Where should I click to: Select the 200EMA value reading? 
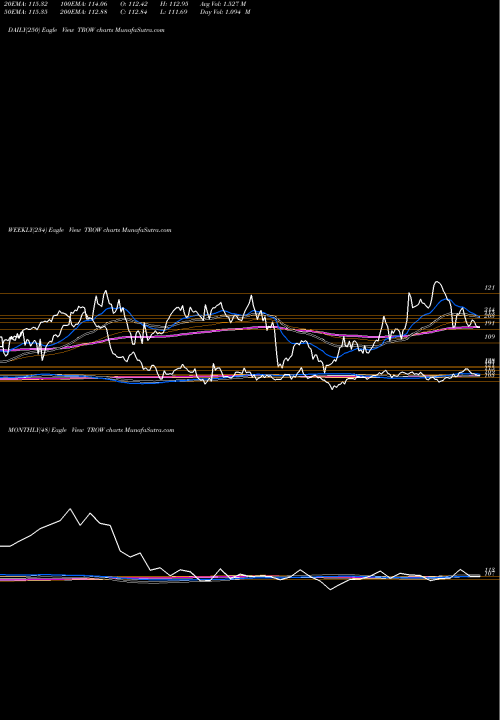pos(83,12)
